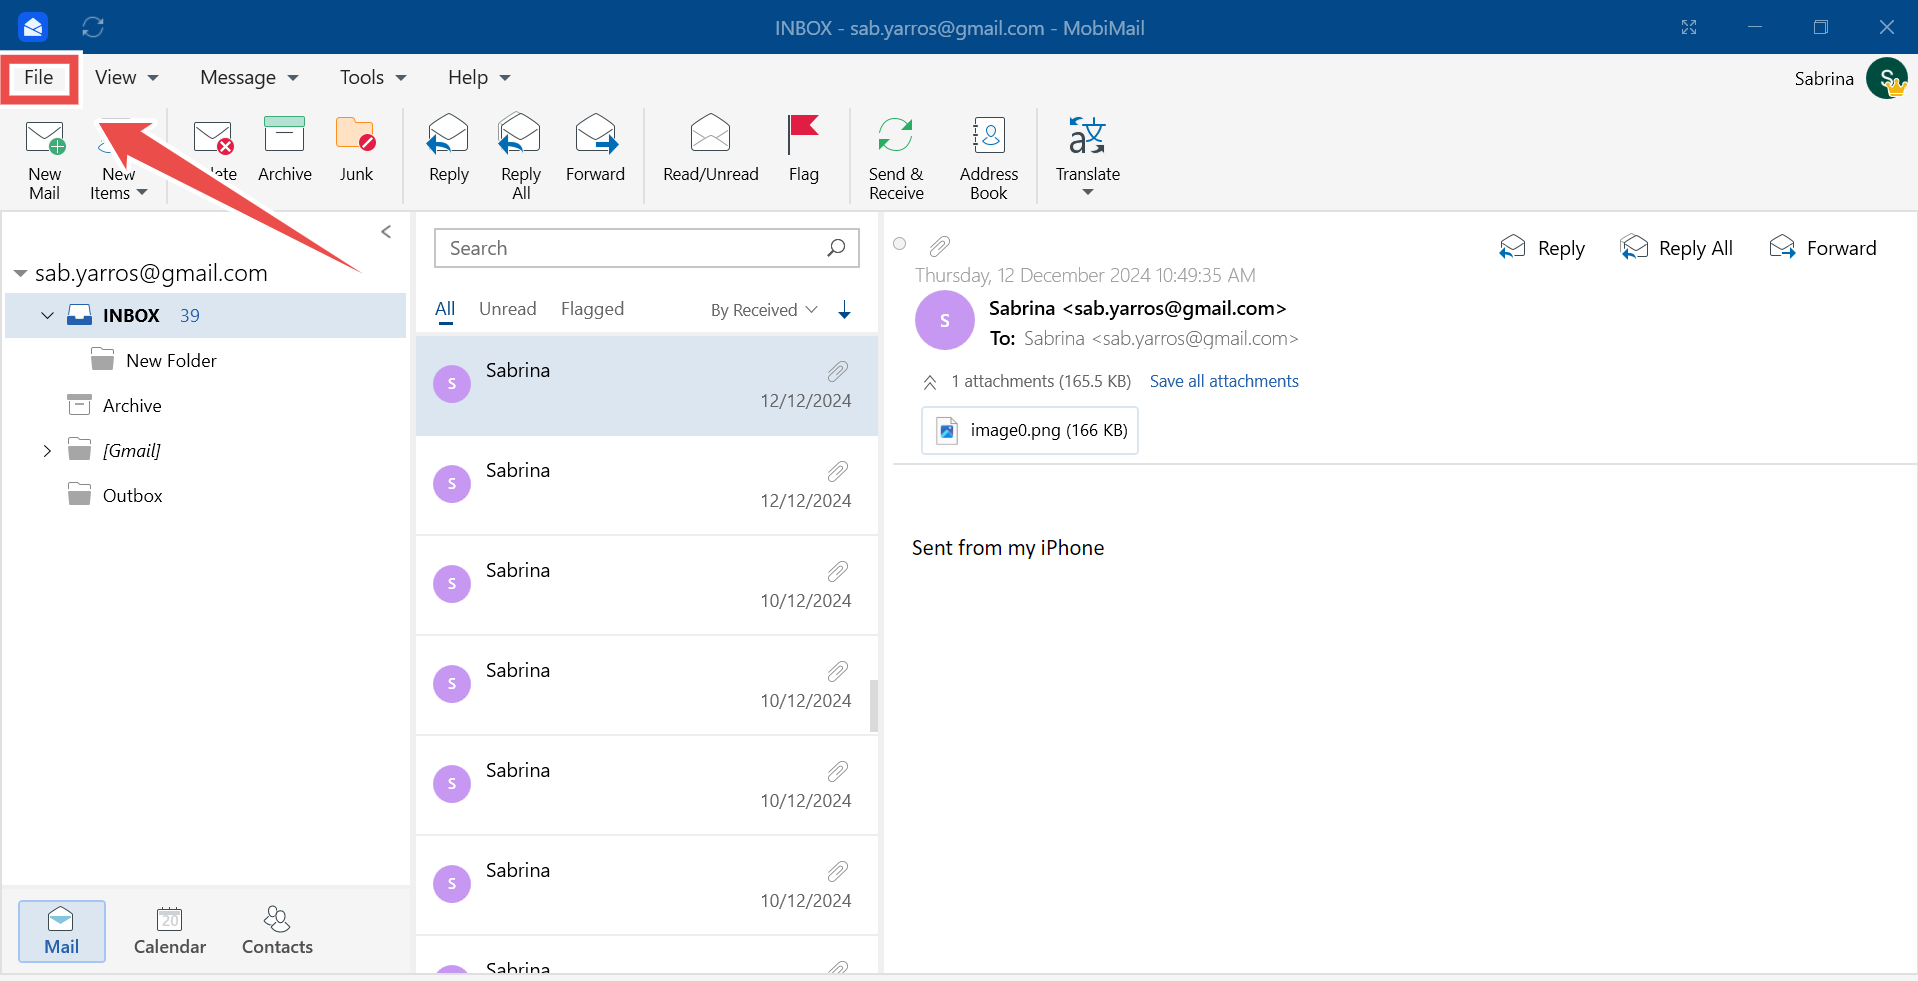Click the Search input field

coord(647,248)
